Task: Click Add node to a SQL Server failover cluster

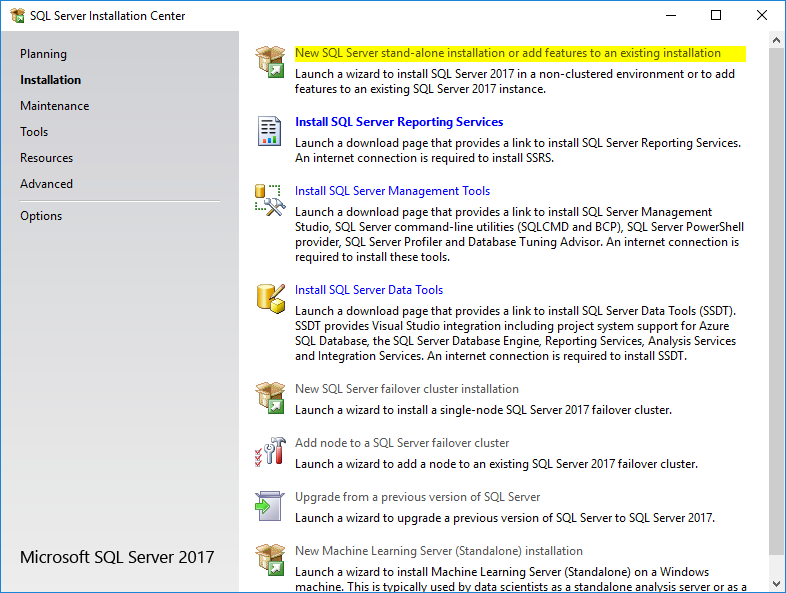Action: tap(402, 444)
